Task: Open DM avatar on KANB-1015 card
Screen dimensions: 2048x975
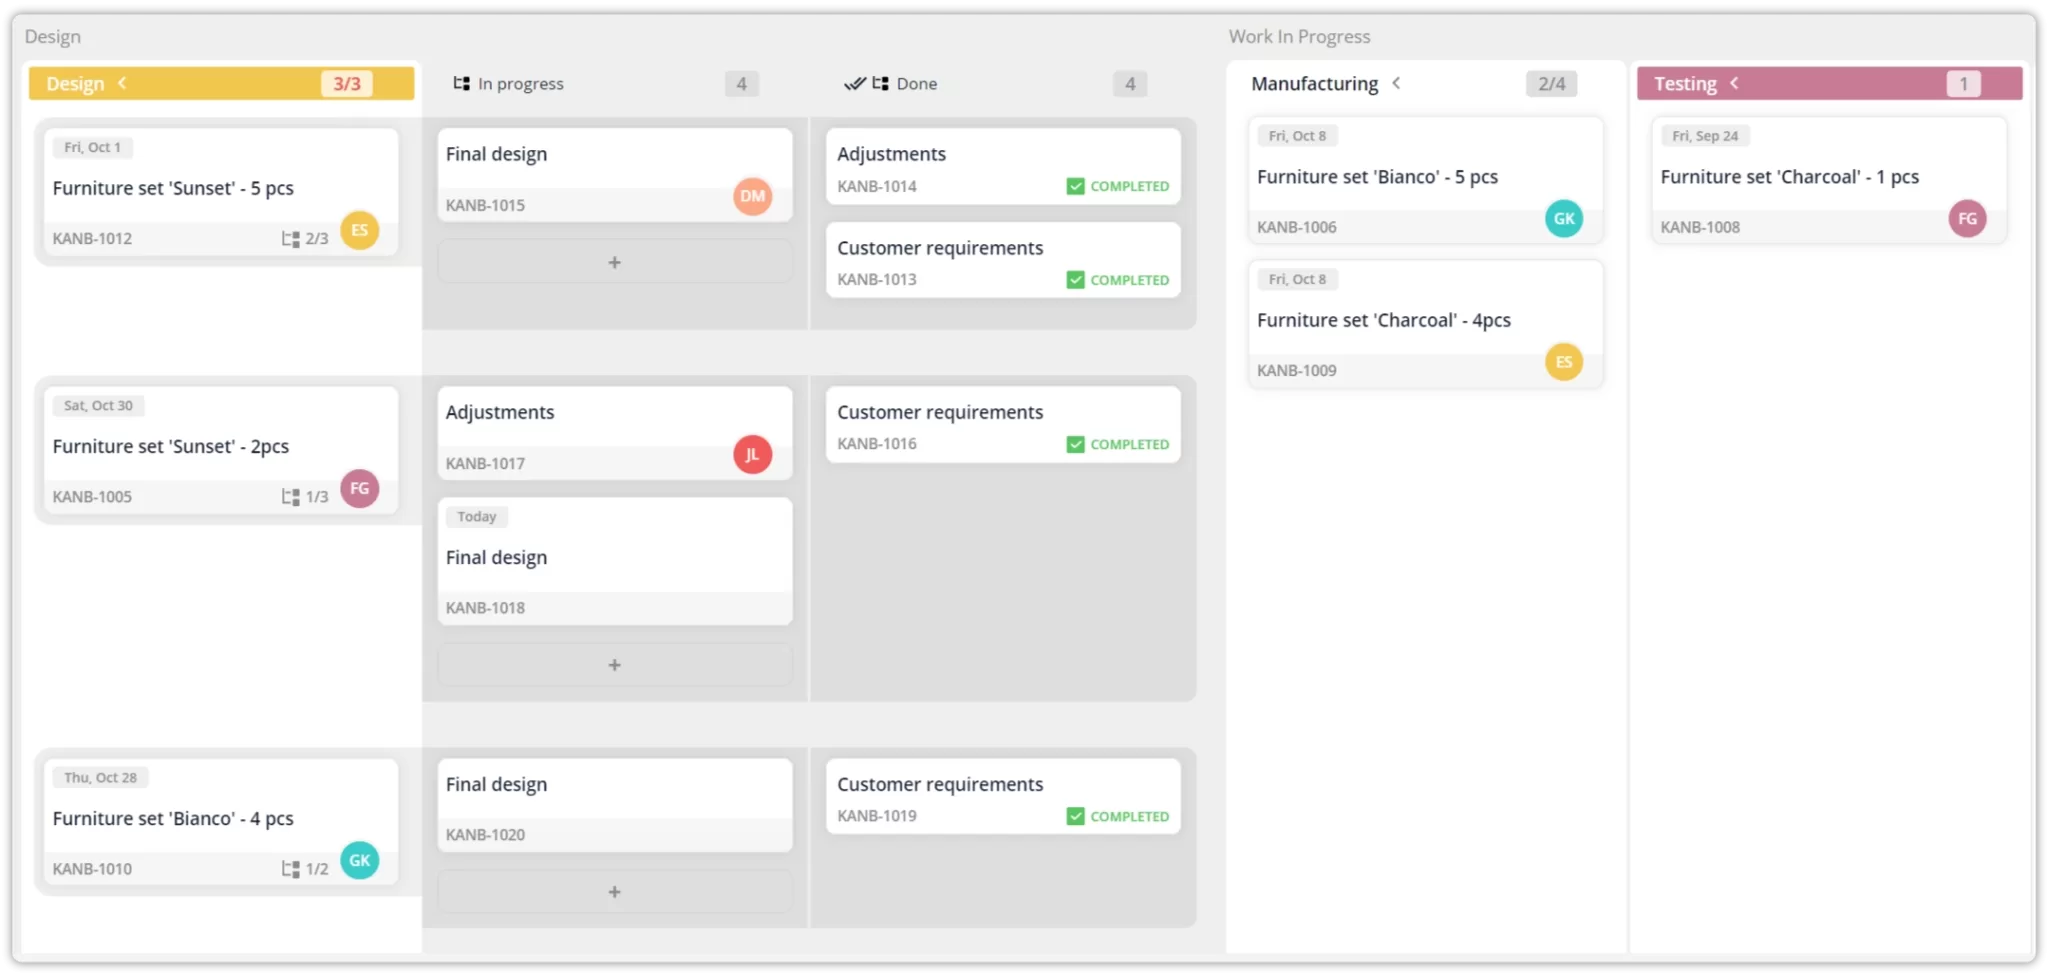Action: [752, 196]
